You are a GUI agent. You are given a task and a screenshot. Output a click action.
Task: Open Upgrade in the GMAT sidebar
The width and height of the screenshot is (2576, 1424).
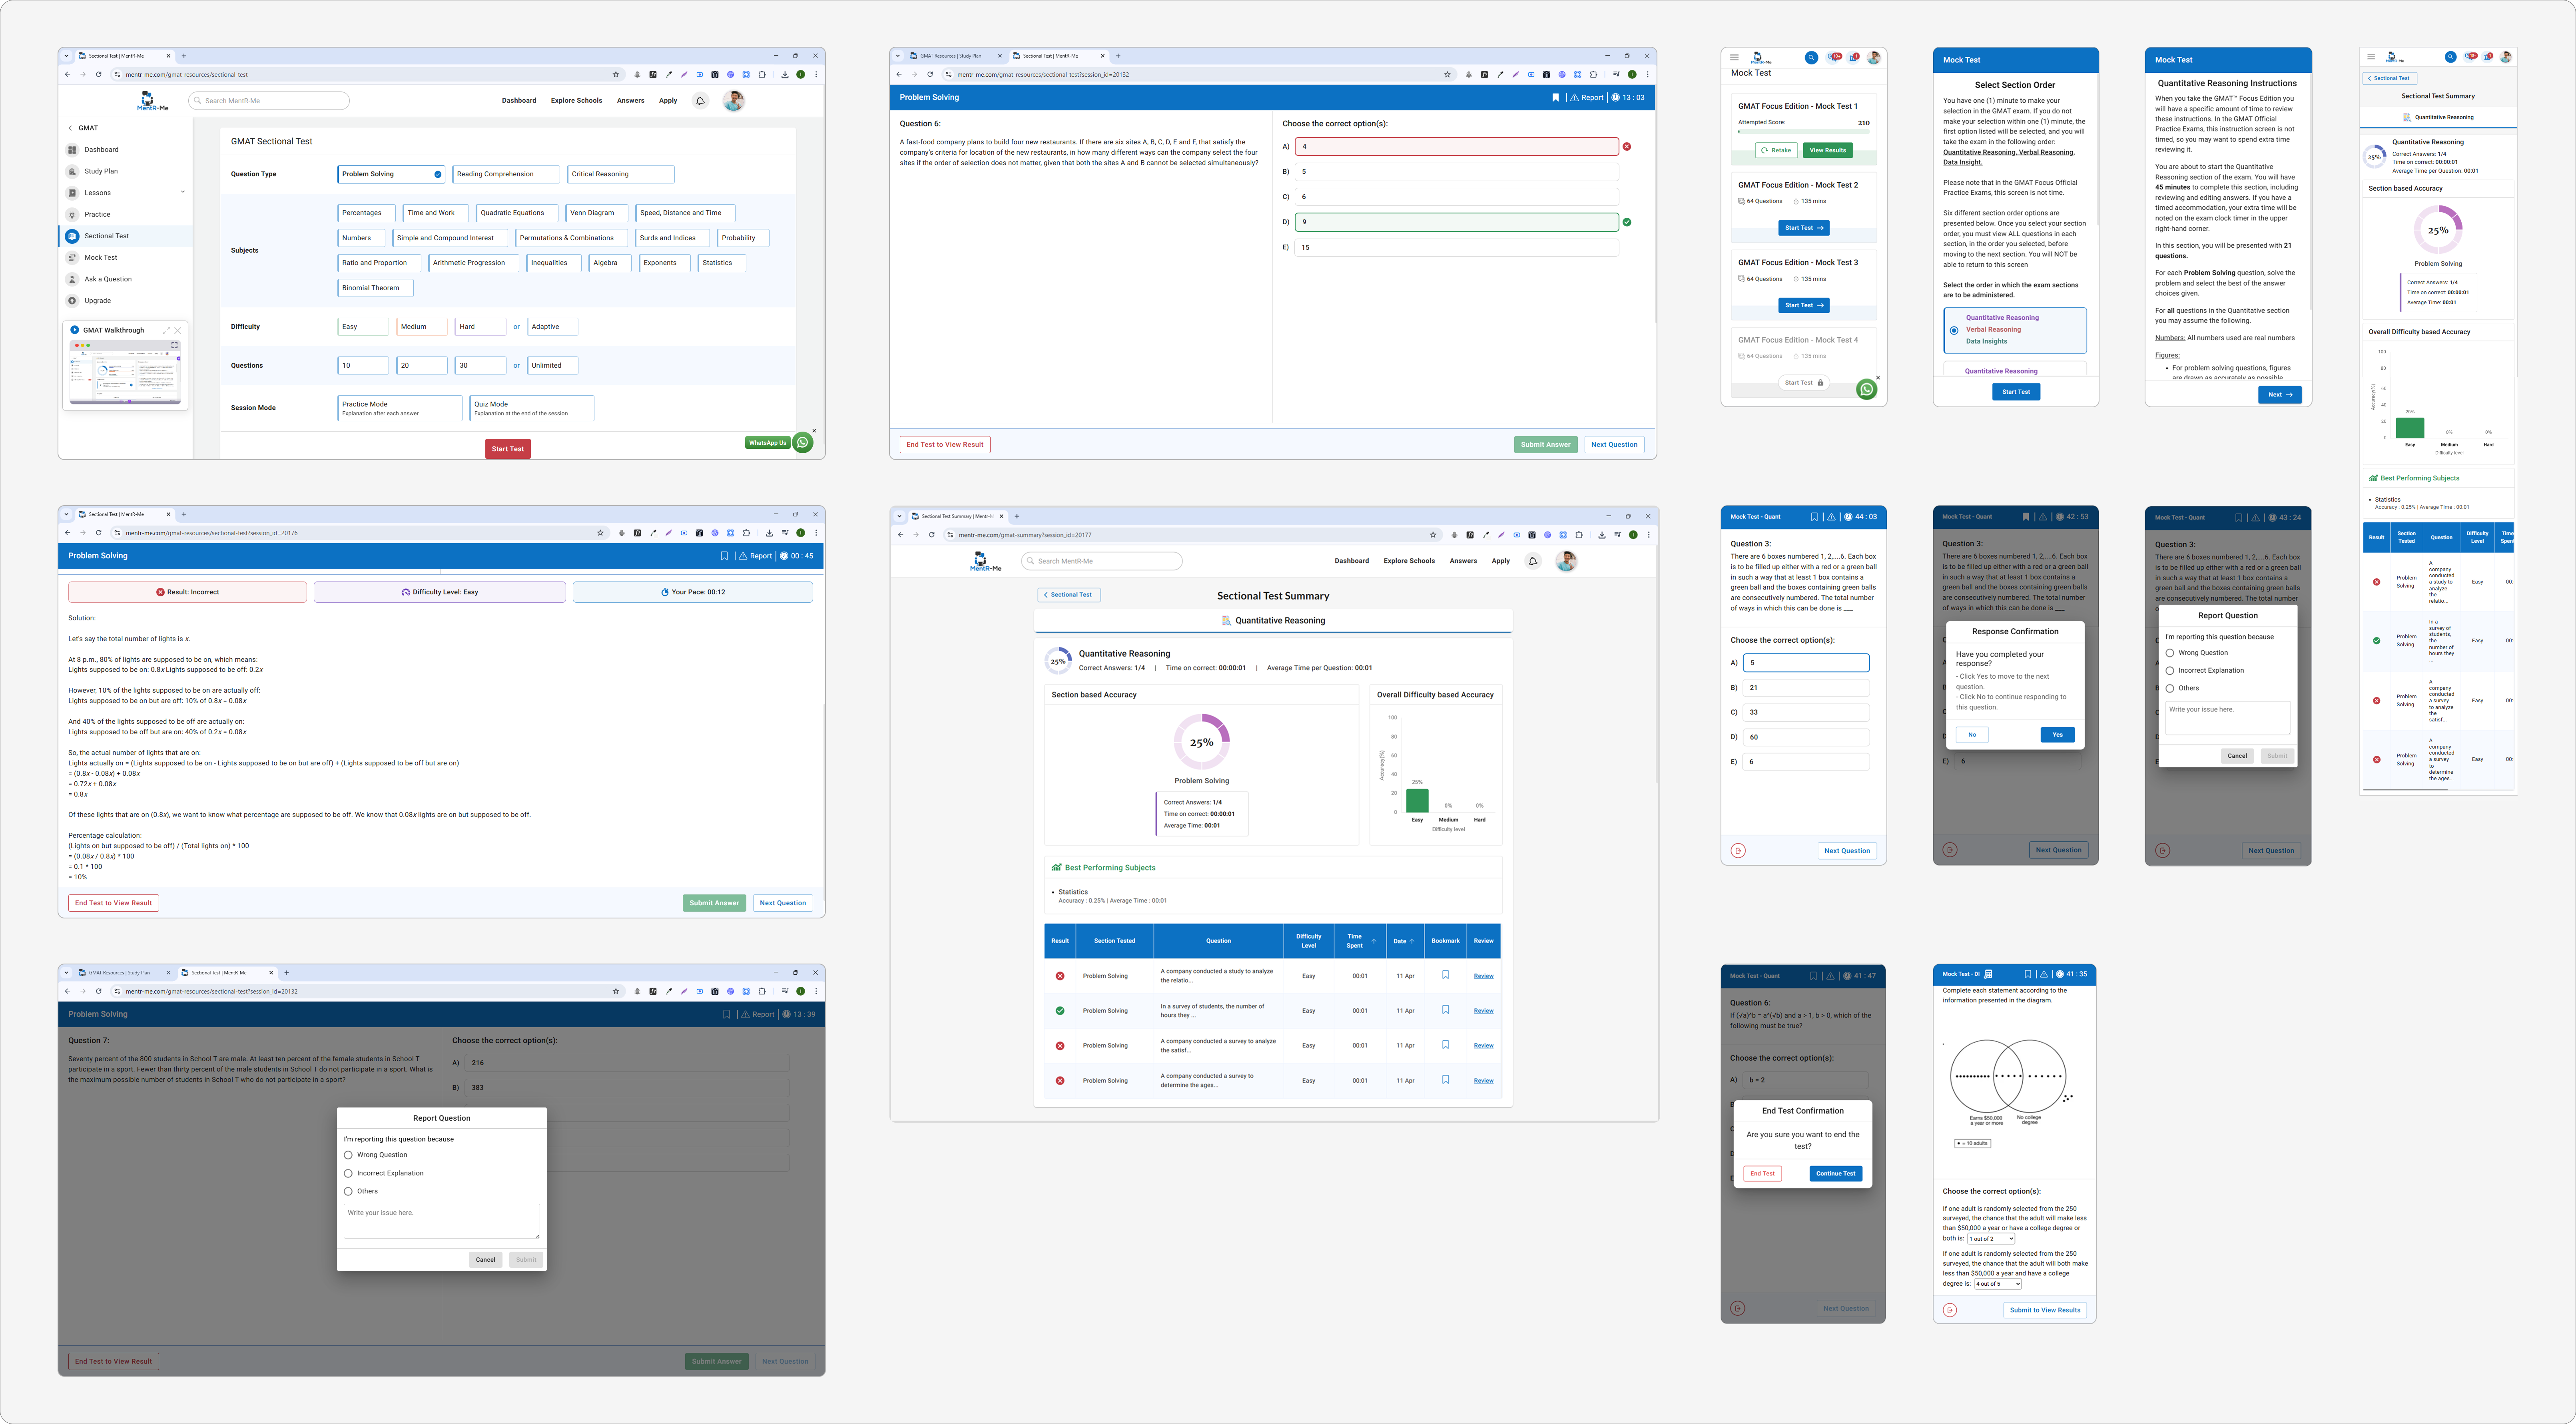[97, 300]
